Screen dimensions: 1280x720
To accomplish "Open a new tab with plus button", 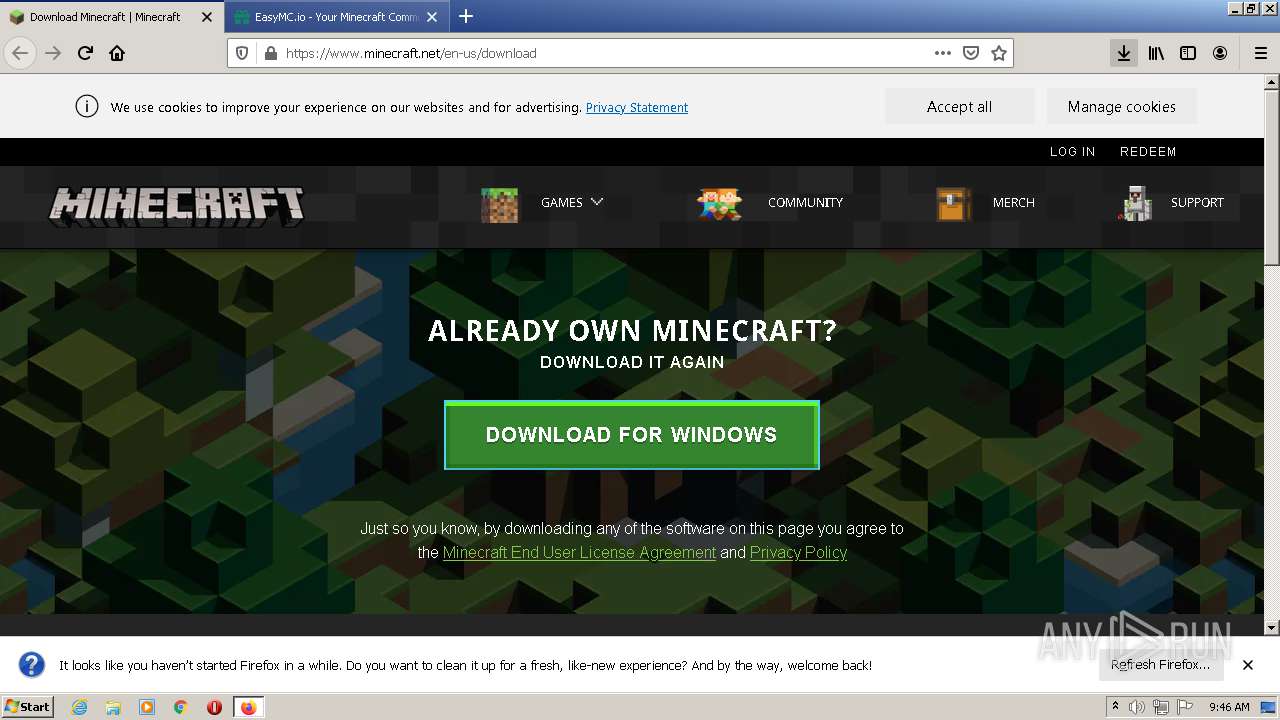I will click(466, 16).
